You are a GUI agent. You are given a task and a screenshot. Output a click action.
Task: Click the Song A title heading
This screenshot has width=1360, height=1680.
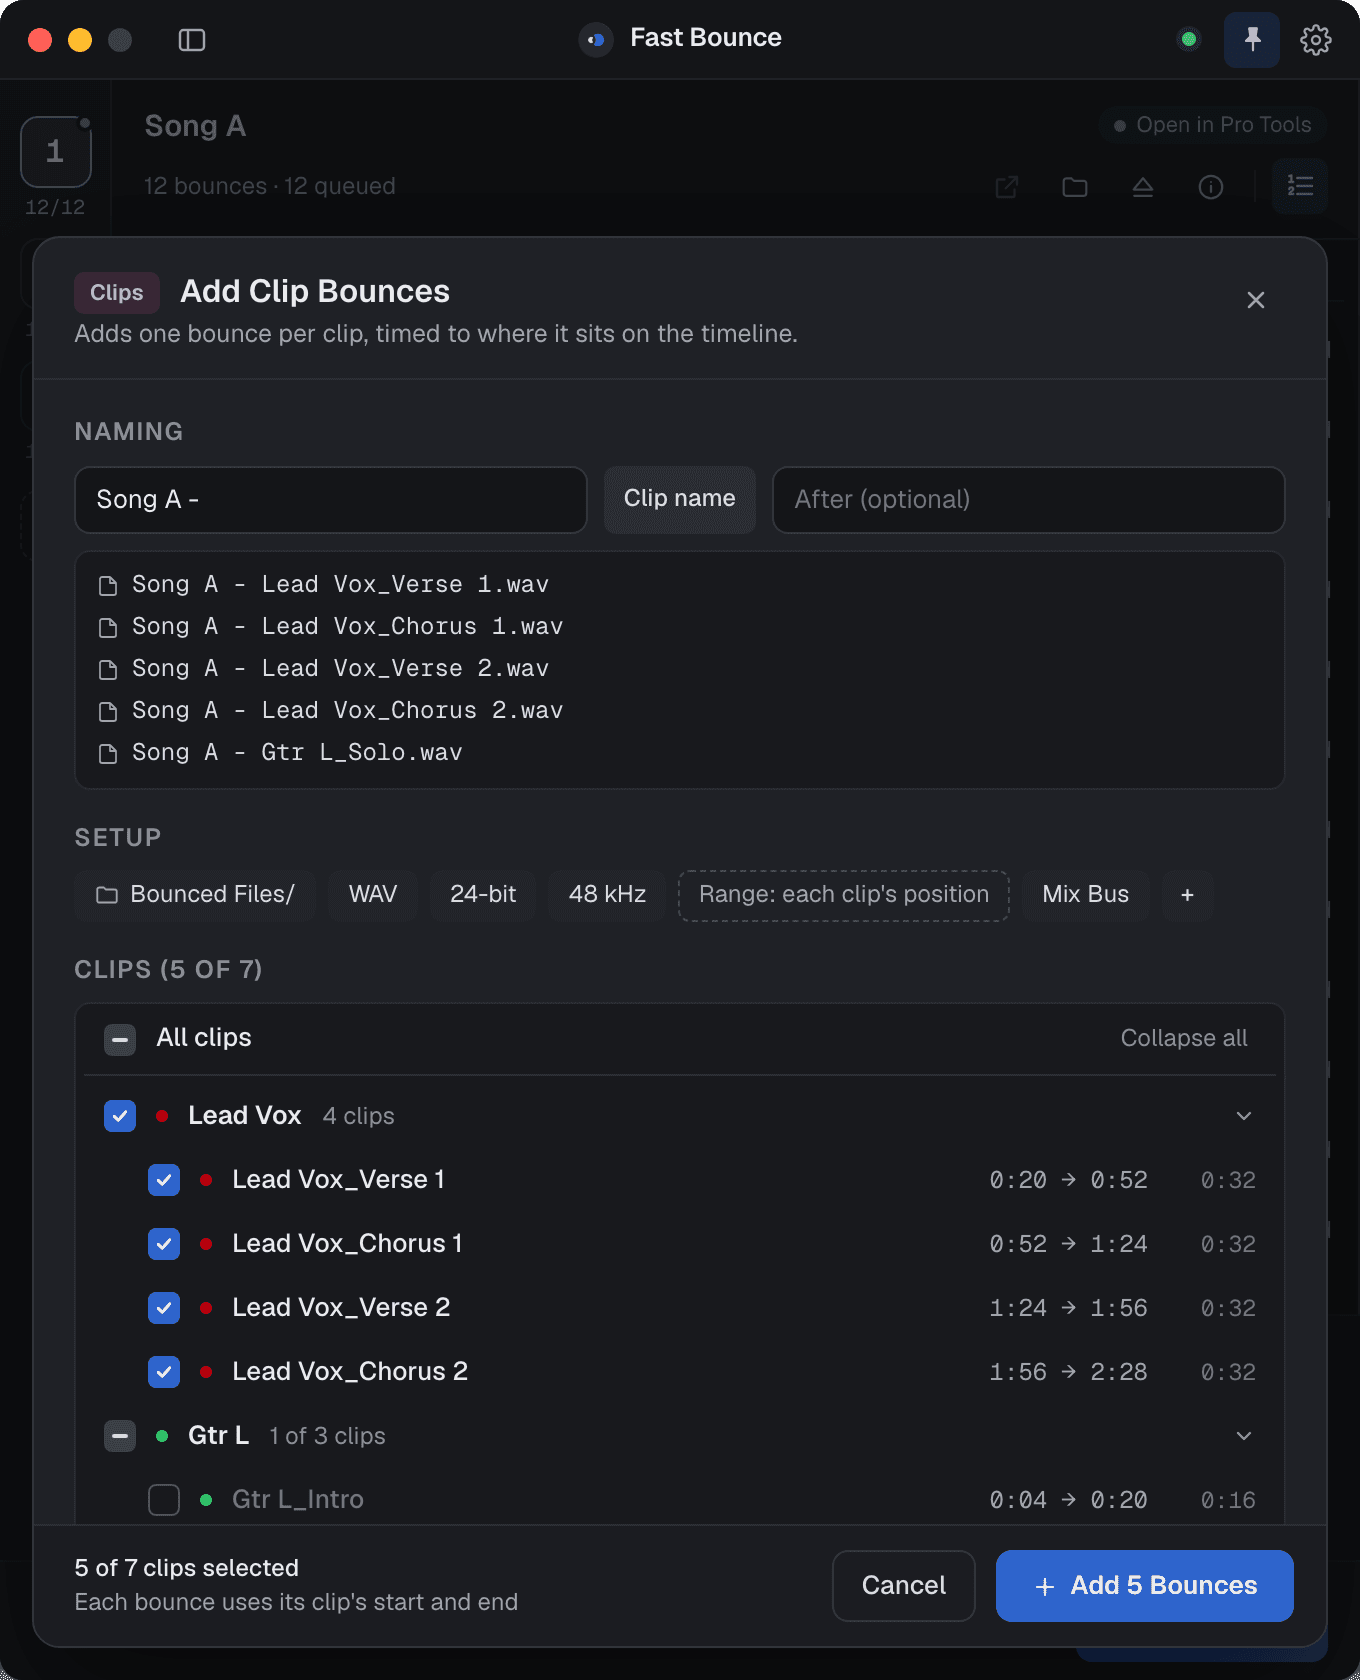pyautogui.click(x=195, y=126)
